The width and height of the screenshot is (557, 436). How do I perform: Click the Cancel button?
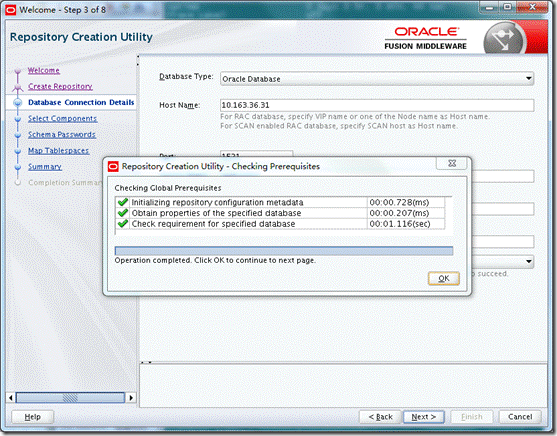click(x=520, y=417)
